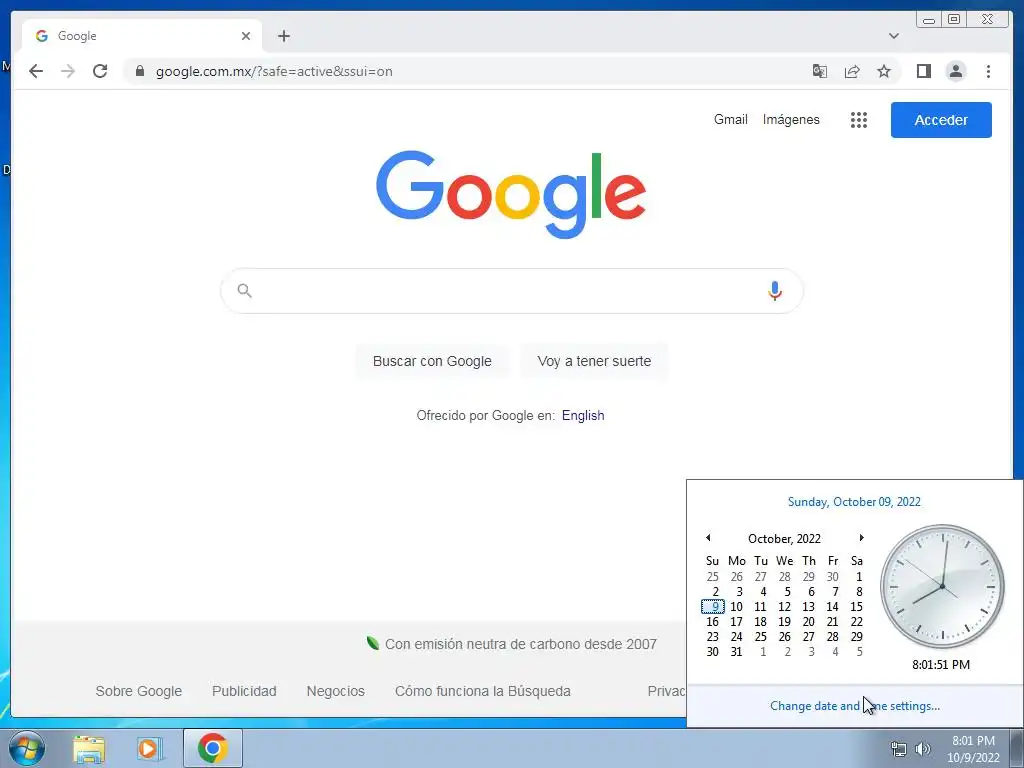Image resolution: width=1024 pixels, height=768 pixels.
Task: Click the October, 2022 calendar header
Action: pos(784,538)
